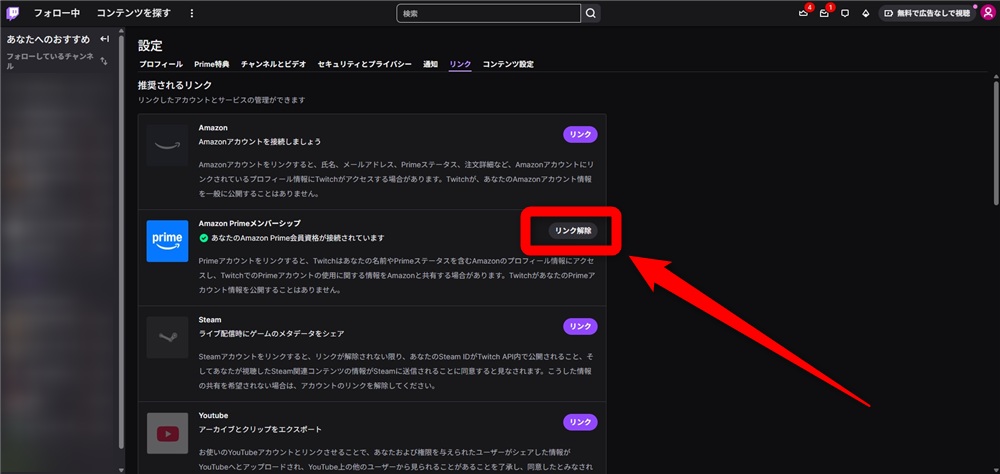
Task: Switch to the チャンネルとビデオ tab
Action: [x=274, y=64]
